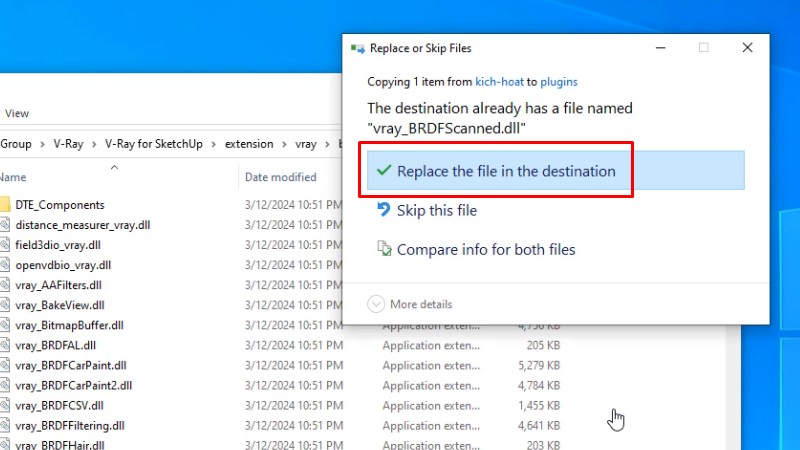Go to extension folder breadcrumb
800x450 pixels.
tap(249, 144)
